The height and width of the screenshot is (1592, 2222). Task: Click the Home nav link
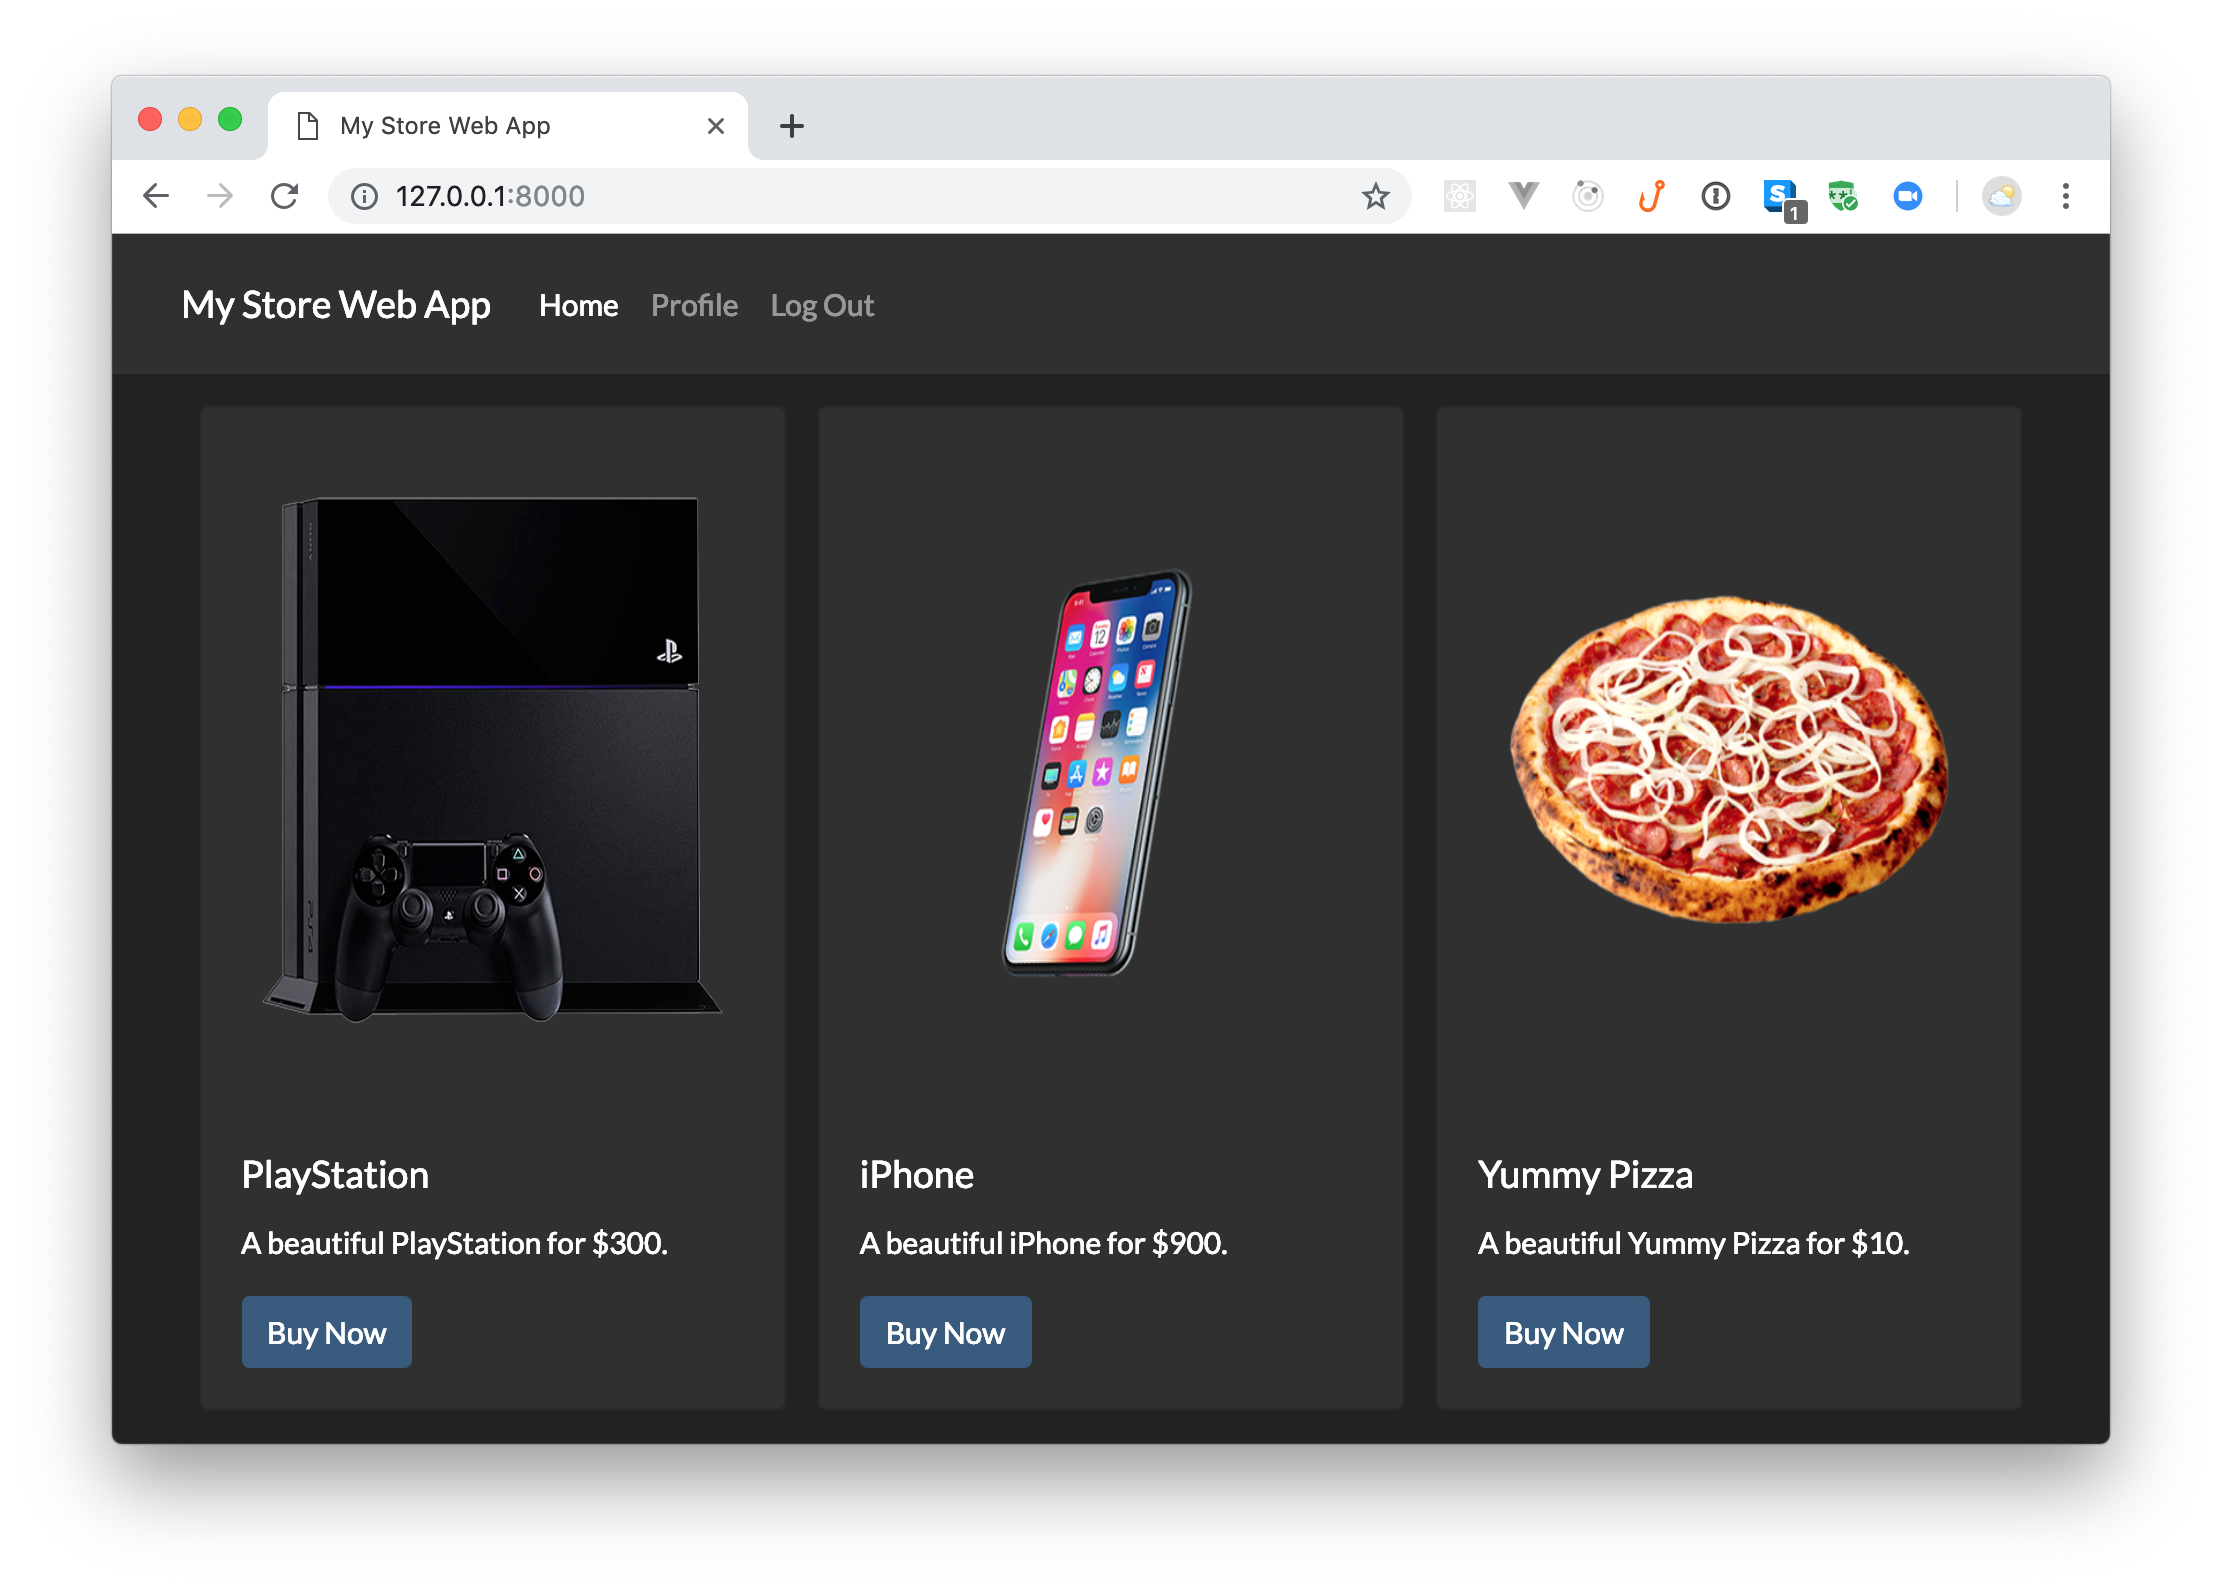tap(578, 305)
